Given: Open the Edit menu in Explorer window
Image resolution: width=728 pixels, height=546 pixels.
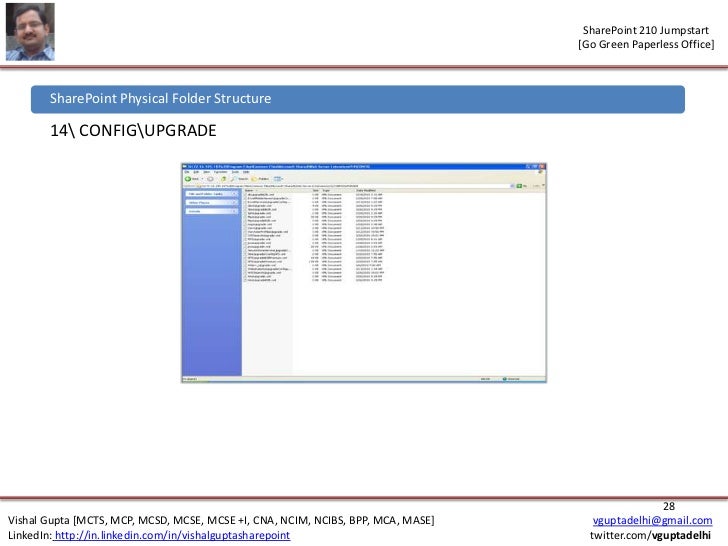Looking at the screenshot, I should pyautogui.click(x=196, y=172).
